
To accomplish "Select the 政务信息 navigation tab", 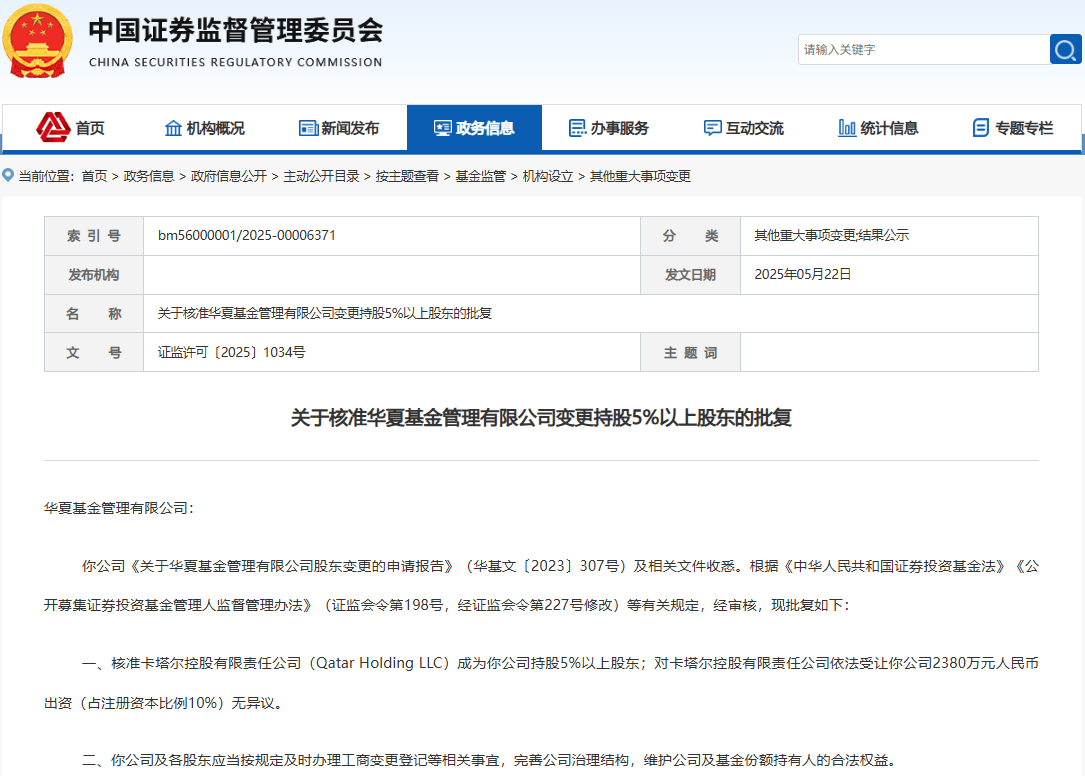I will pyautogui.click(x=474, y=128).
